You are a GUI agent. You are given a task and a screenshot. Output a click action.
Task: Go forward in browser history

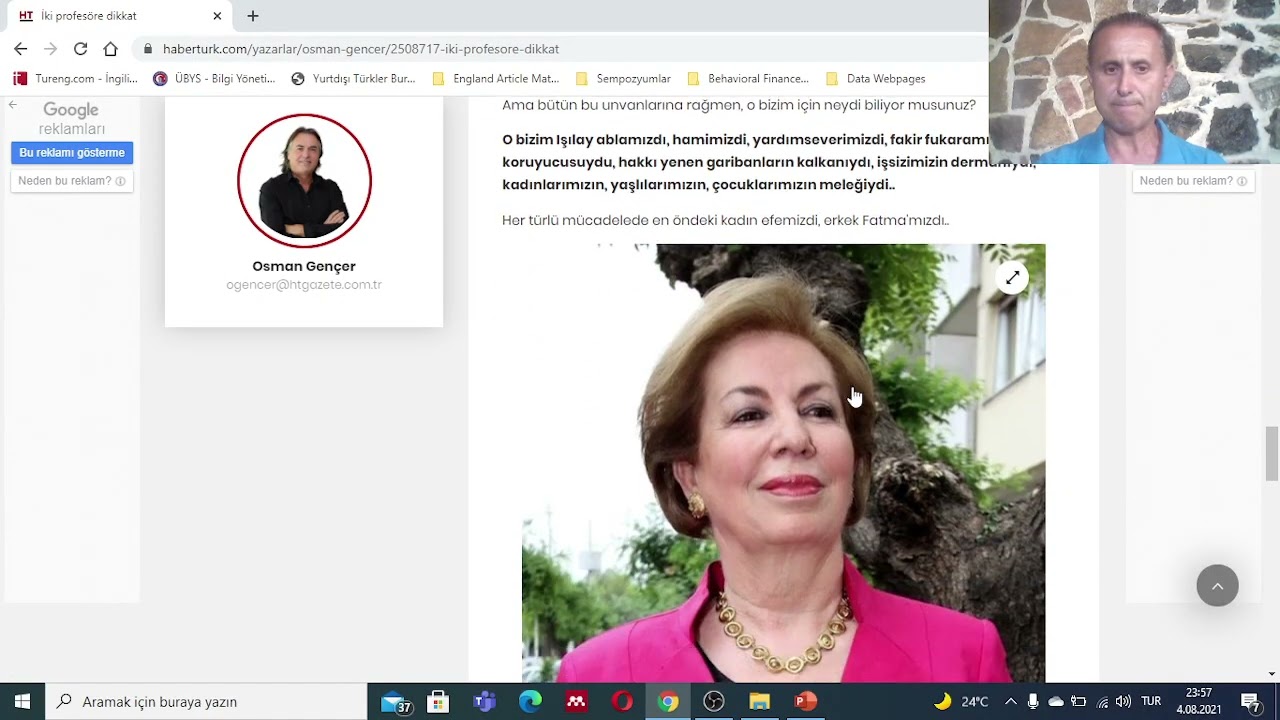pyautogui.click(x=51, y=48)
